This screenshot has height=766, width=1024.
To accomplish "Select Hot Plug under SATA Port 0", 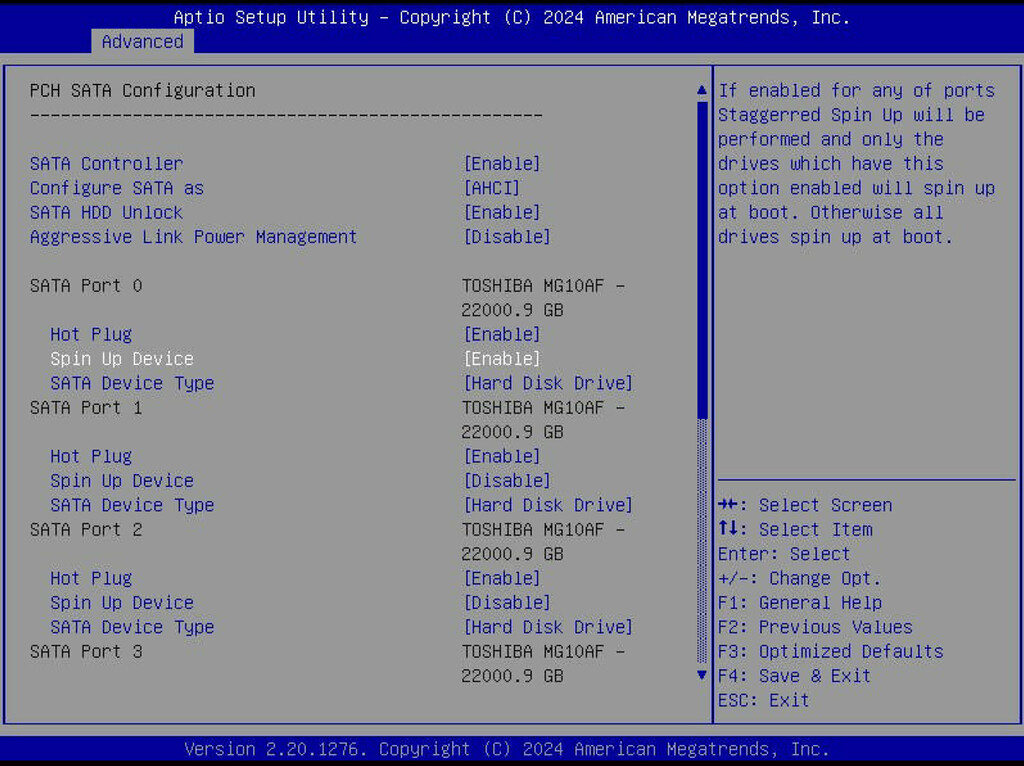I will coord(91,335).
